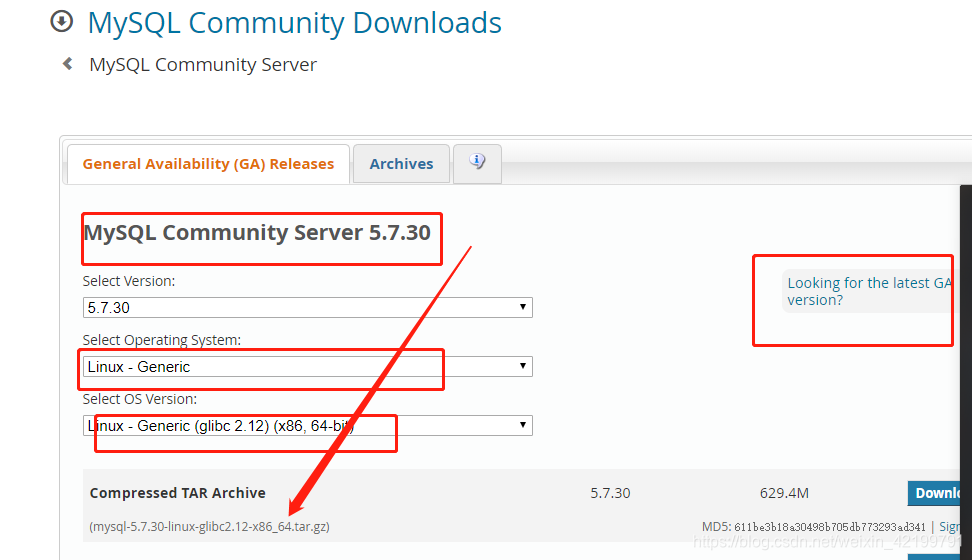This screenshot has width=972, height=560.
Task: Click the mysql-5.7.30-linux-glibc2.12-x86_64.tar.gz filename
Action: tap(210, 527)
